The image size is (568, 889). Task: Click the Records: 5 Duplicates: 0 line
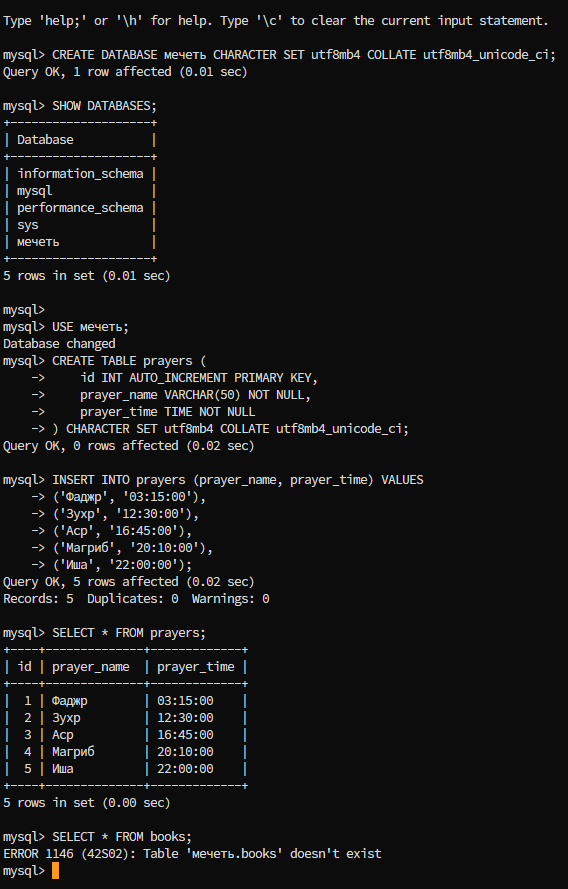(136, 599)
